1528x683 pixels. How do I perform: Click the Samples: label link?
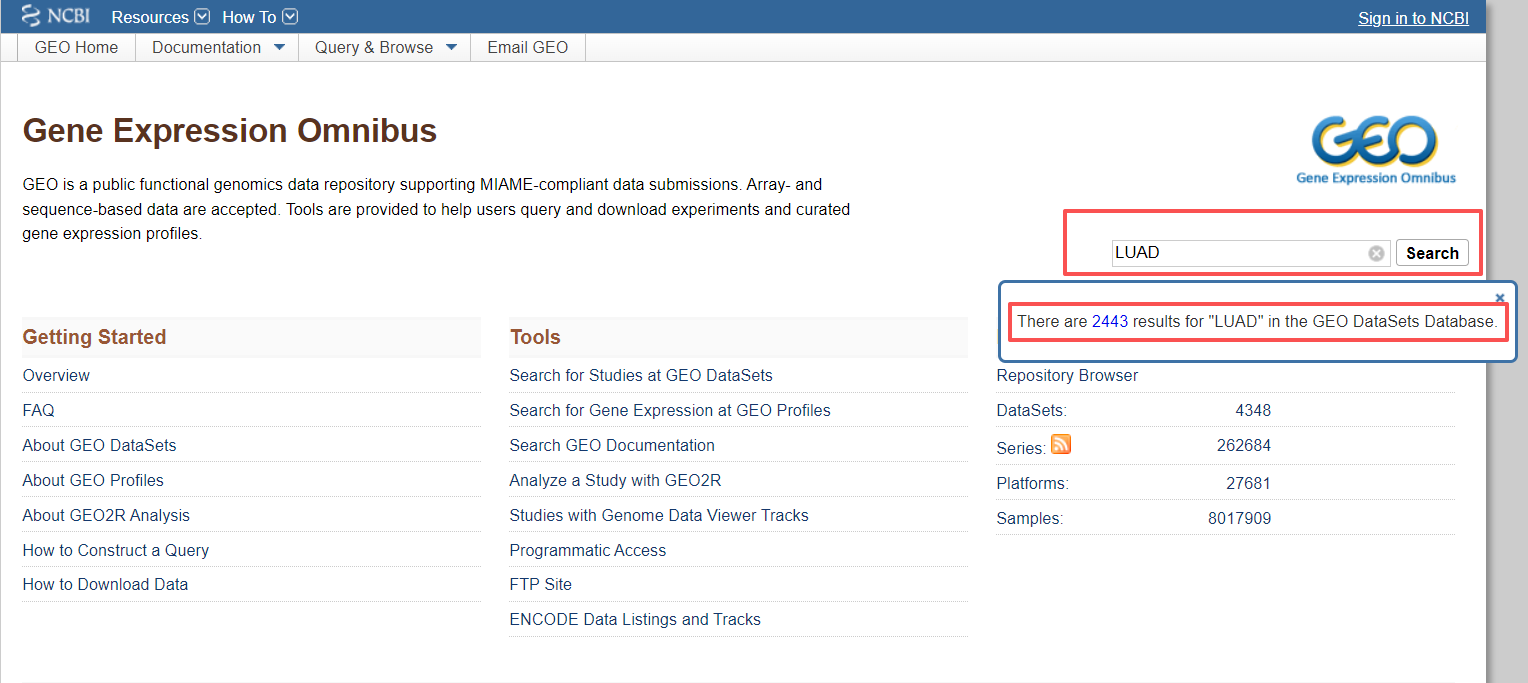point(1030,518)
